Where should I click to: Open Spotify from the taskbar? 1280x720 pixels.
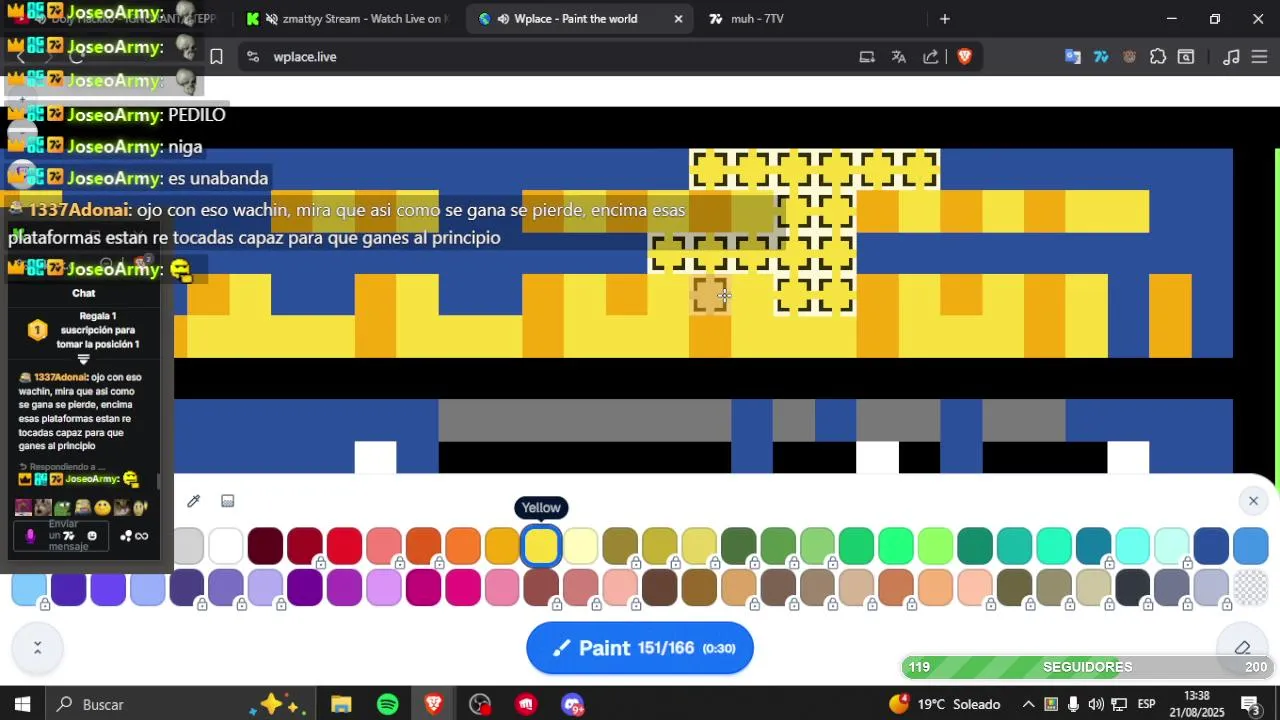pyautogui.click(x=388, y=704)
